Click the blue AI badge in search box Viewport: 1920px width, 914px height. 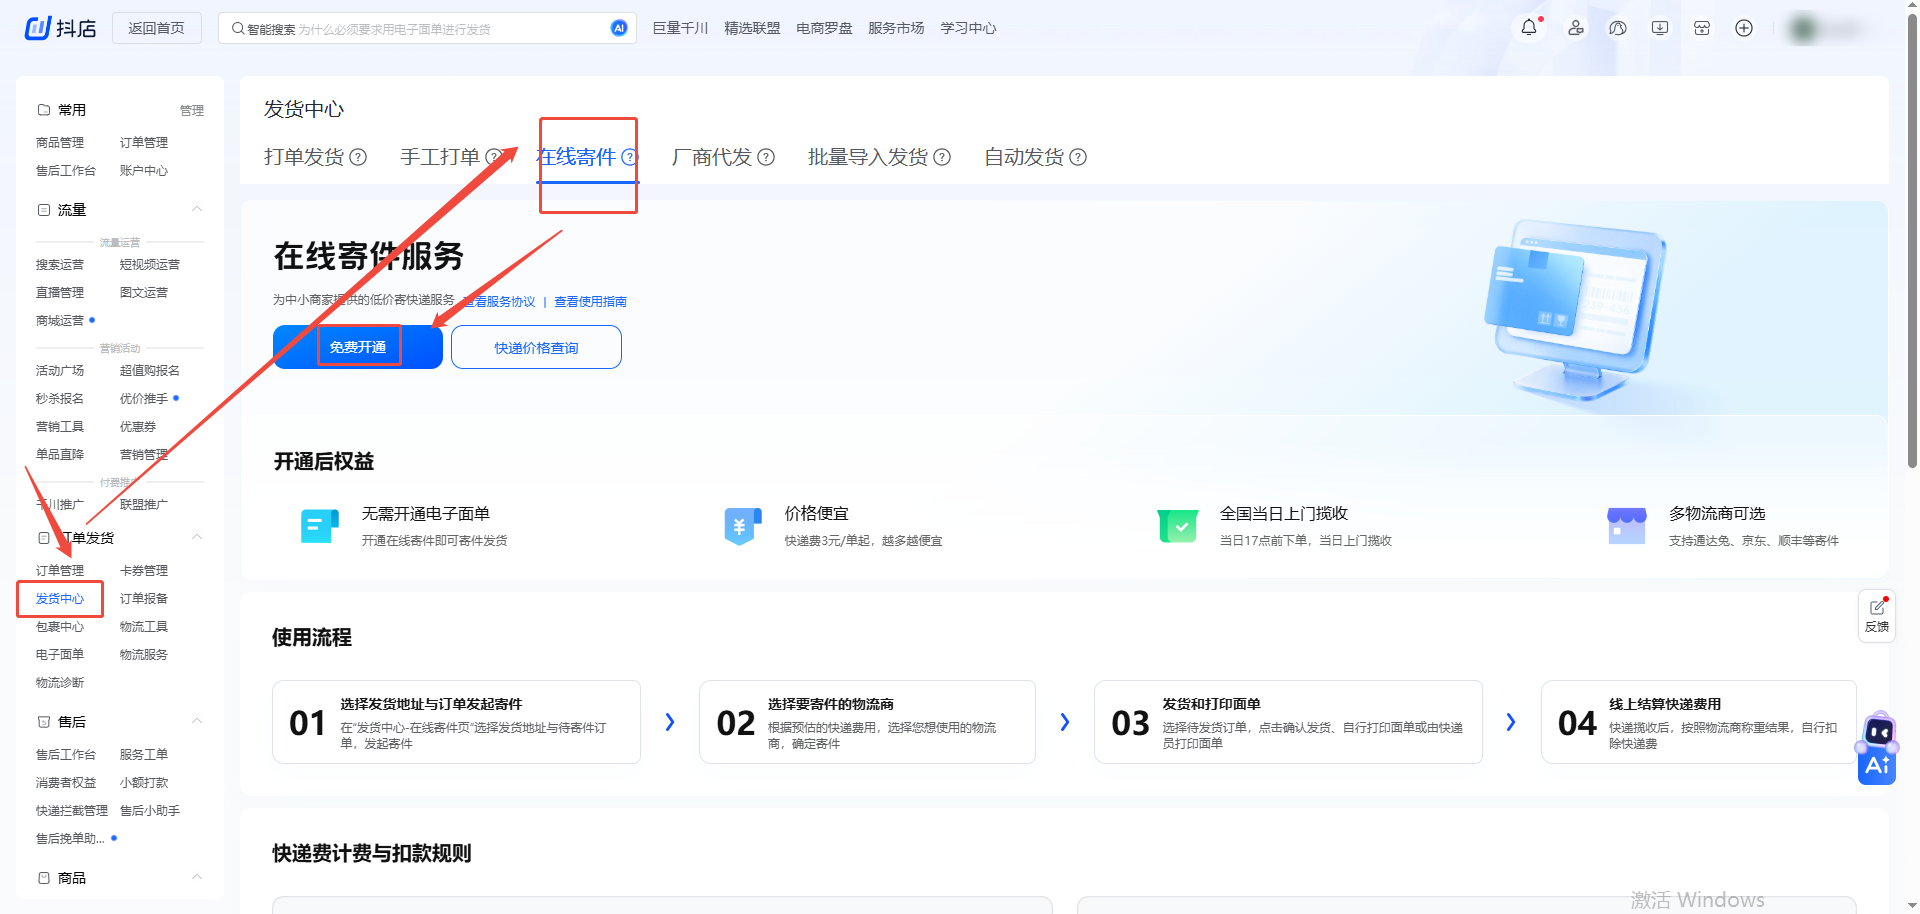(619, 28)
